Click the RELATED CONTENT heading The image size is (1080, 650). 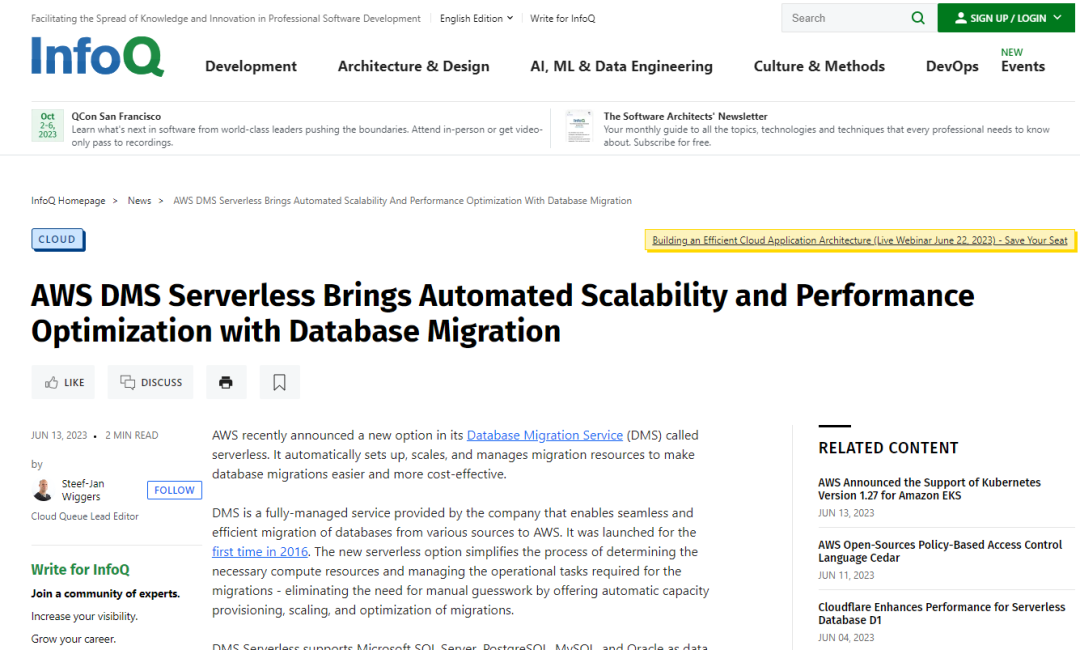(x=889, y=448)
